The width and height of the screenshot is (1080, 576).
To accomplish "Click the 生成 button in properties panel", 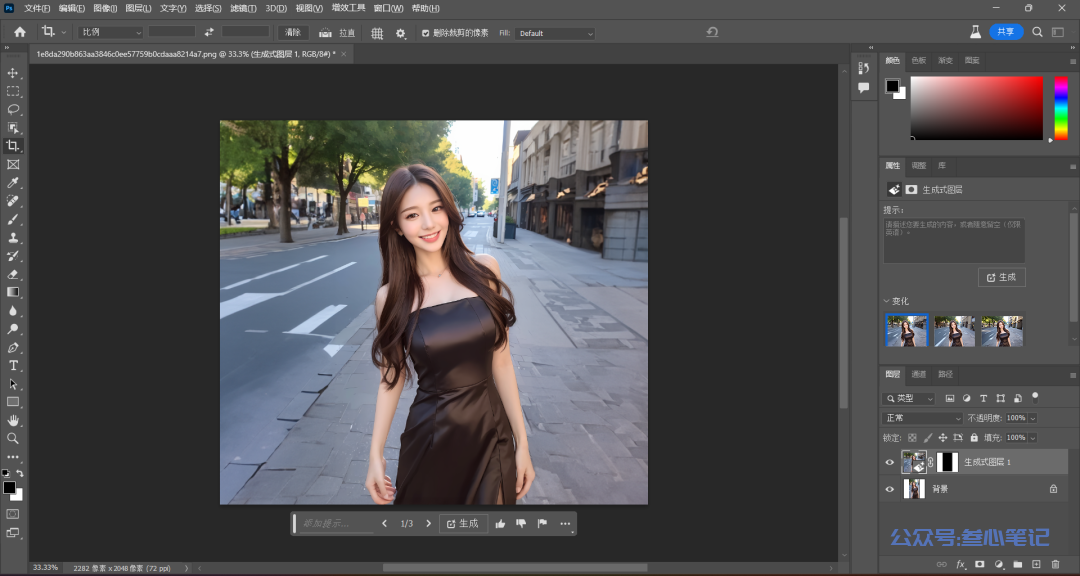I will [x=1001, y=277].
